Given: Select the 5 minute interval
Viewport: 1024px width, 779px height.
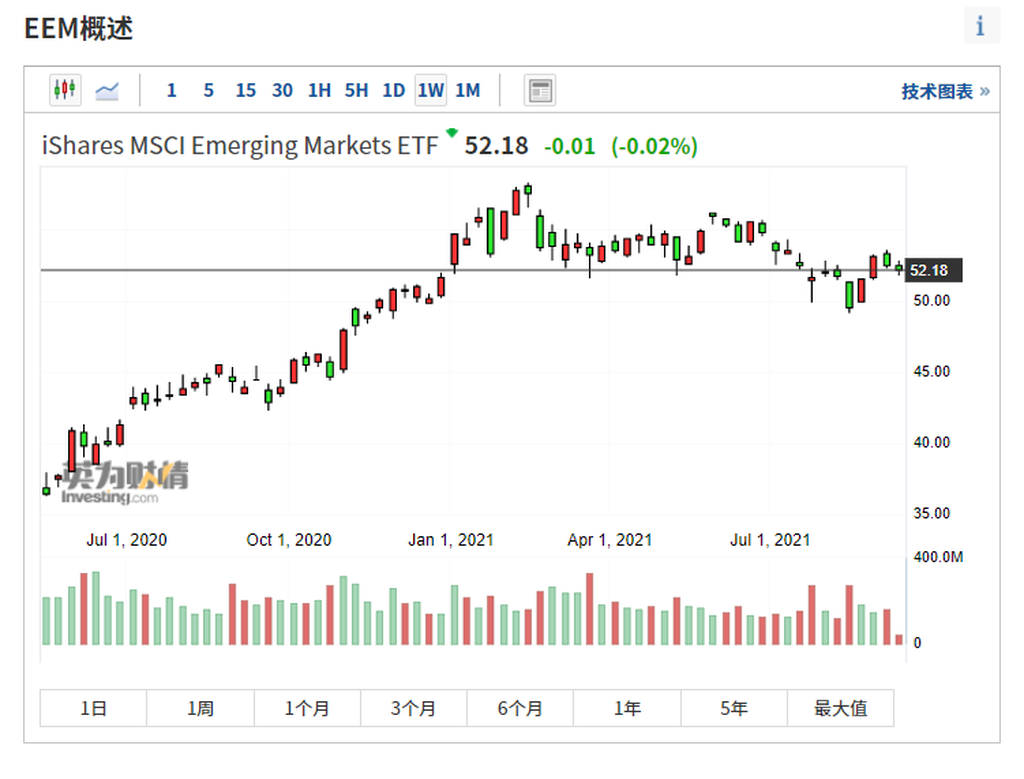Looking at the screenshot, I should (208, 90).
